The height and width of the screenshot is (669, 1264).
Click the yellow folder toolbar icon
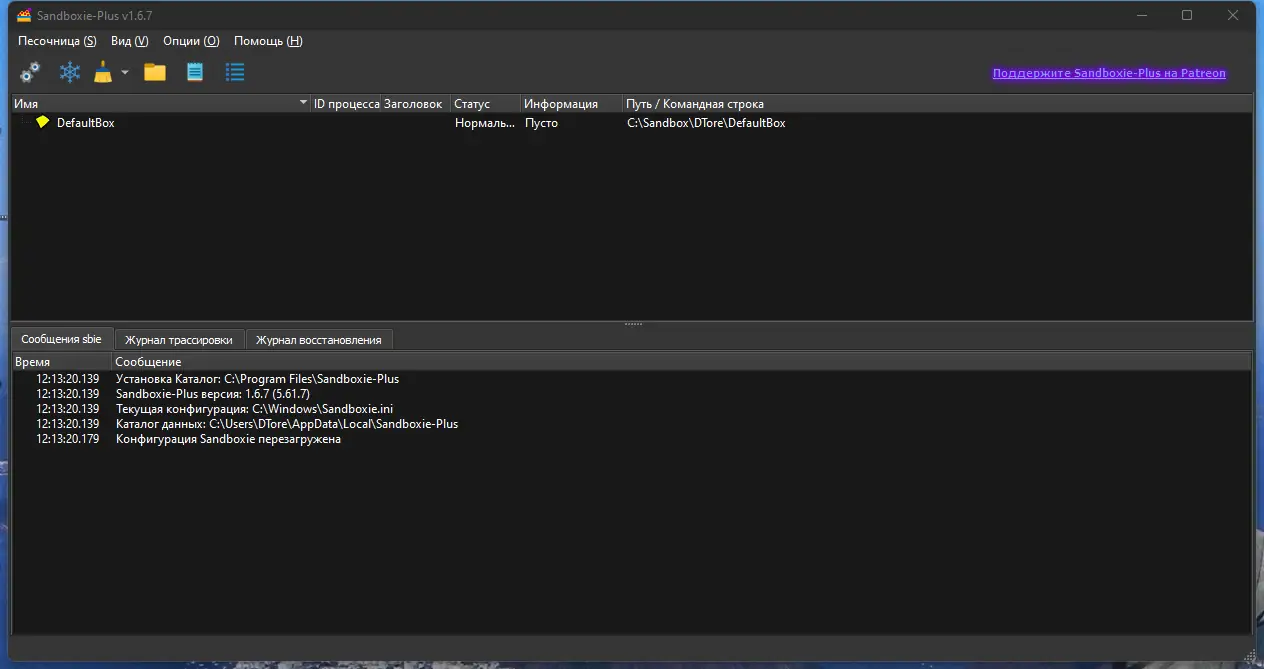click(x=155, y=72)
